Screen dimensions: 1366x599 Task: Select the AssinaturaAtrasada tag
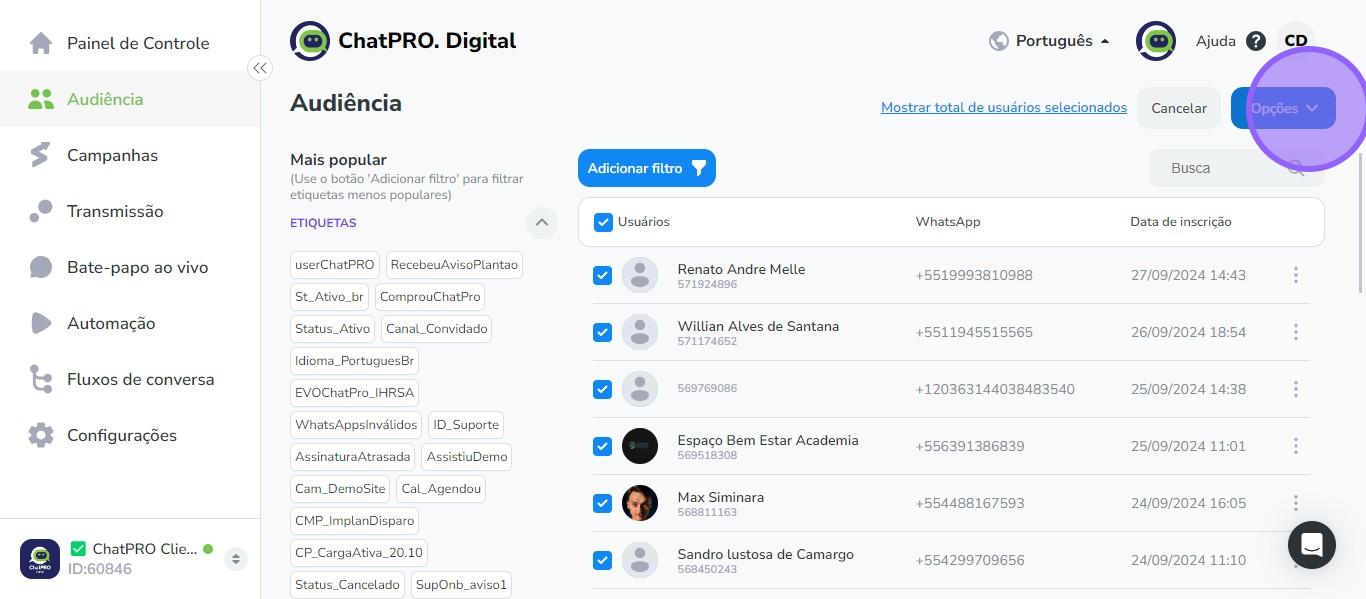(353, 457)
